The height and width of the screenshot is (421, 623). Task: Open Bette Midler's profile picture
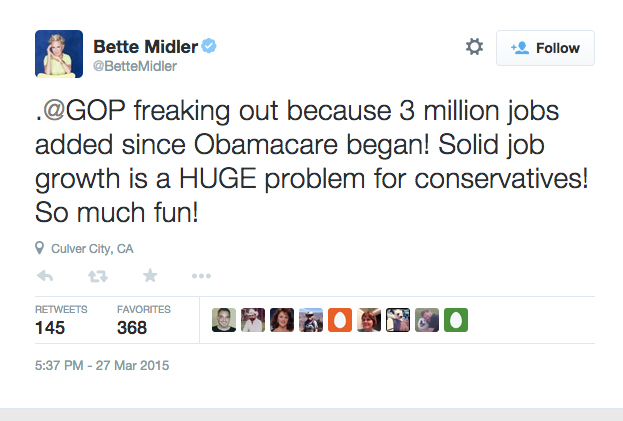click(59, 54)
